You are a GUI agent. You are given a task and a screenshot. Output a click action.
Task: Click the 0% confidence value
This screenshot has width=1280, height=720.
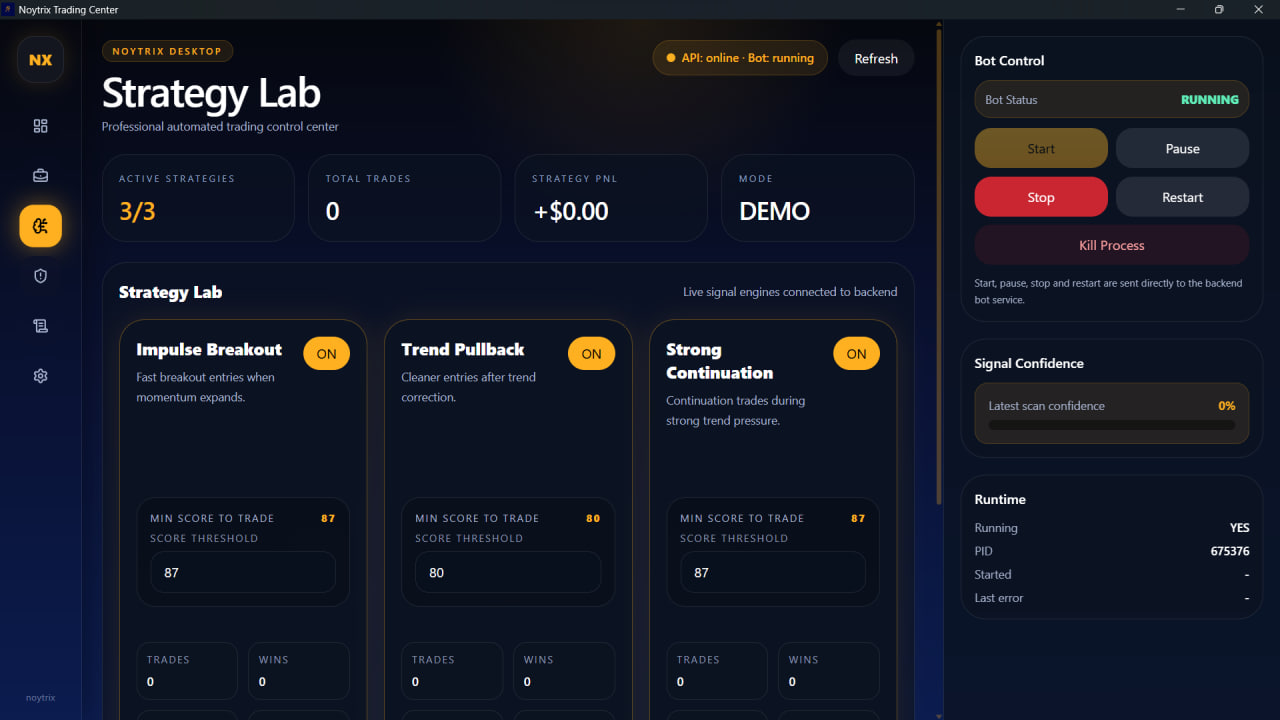1226,406
